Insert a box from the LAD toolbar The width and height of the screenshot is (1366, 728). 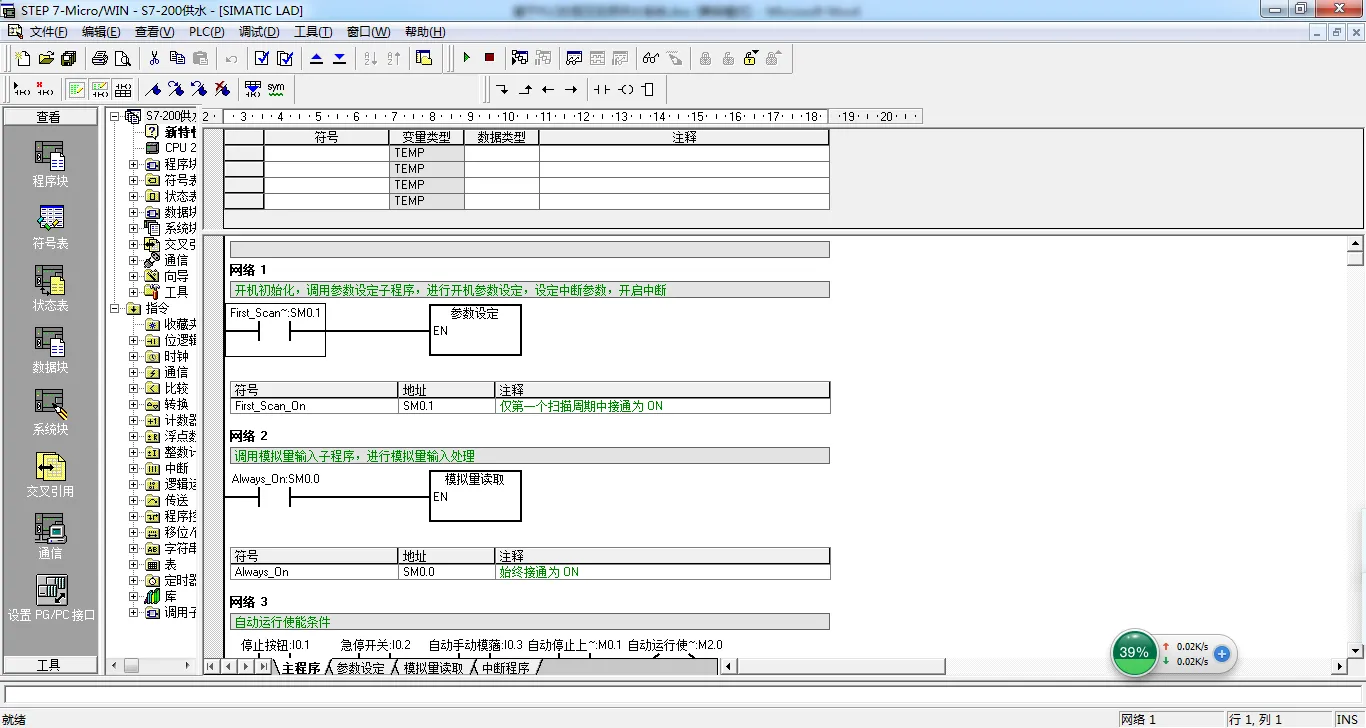pos(648,89)
